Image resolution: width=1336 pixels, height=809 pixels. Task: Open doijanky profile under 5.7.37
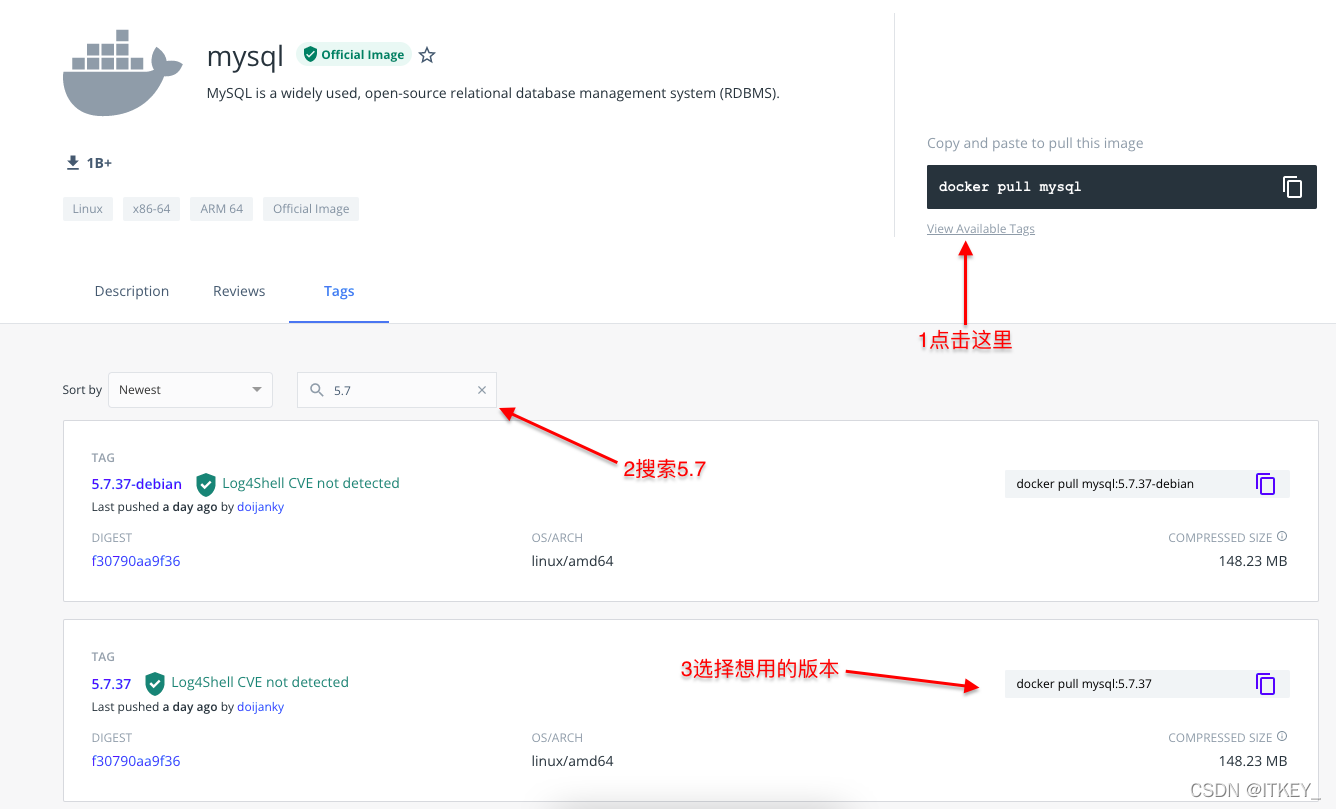tap(261, 707)
